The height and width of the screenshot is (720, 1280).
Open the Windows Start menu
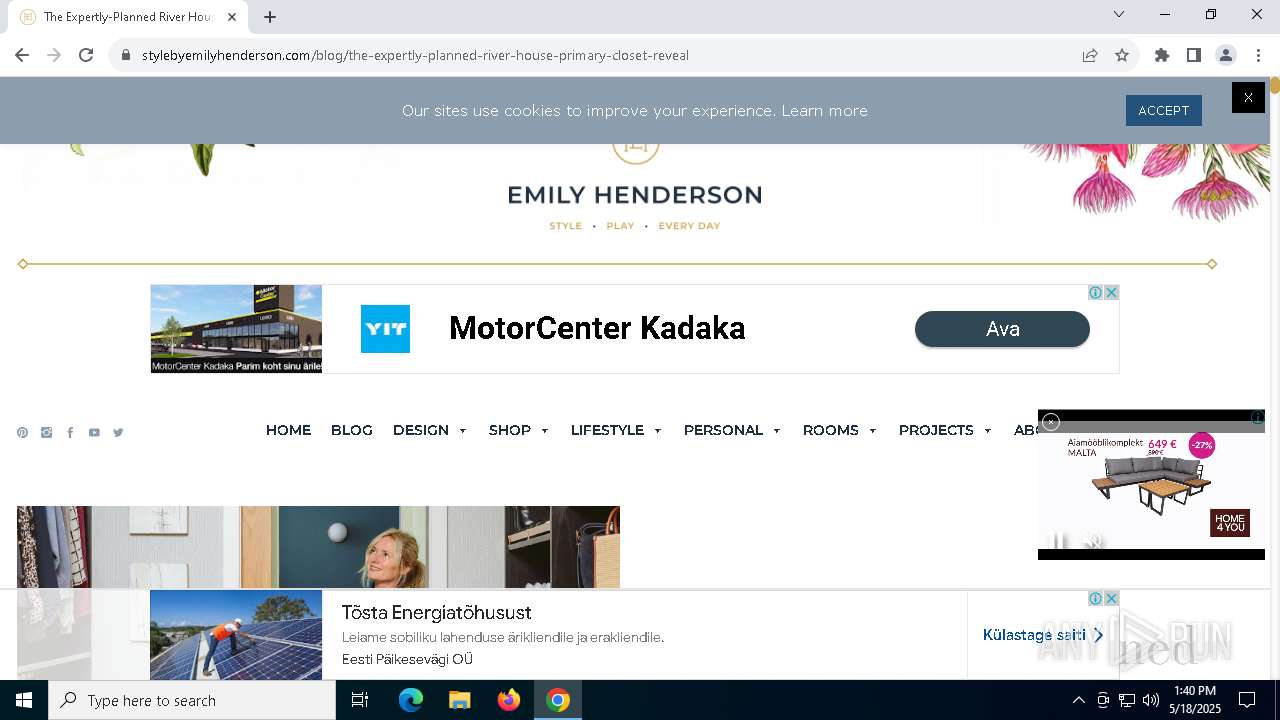tap(24, 700)
